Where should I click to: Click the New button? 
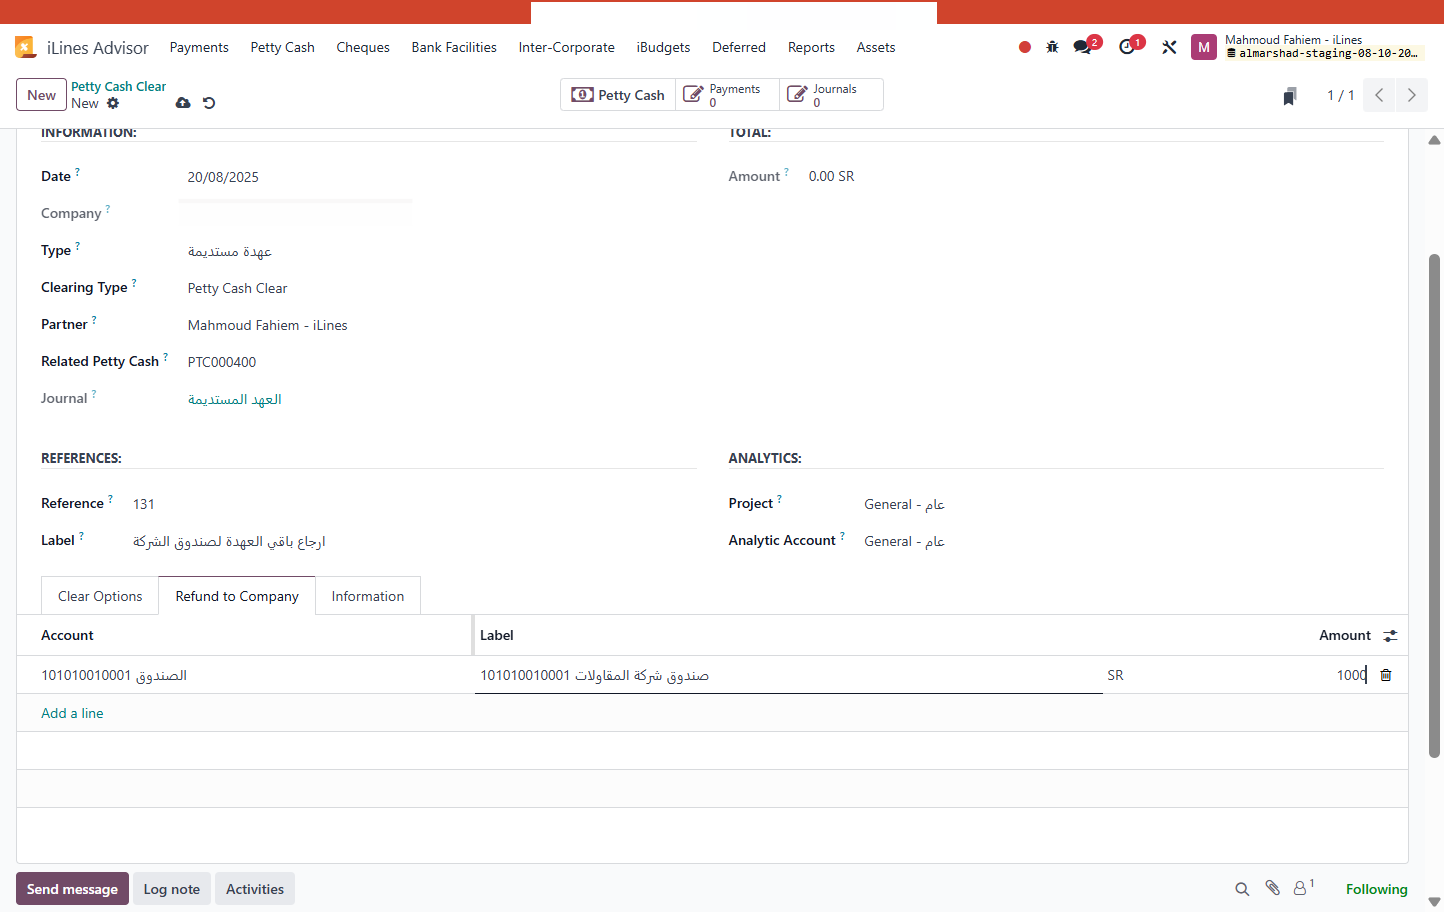[x=41, y=95]
